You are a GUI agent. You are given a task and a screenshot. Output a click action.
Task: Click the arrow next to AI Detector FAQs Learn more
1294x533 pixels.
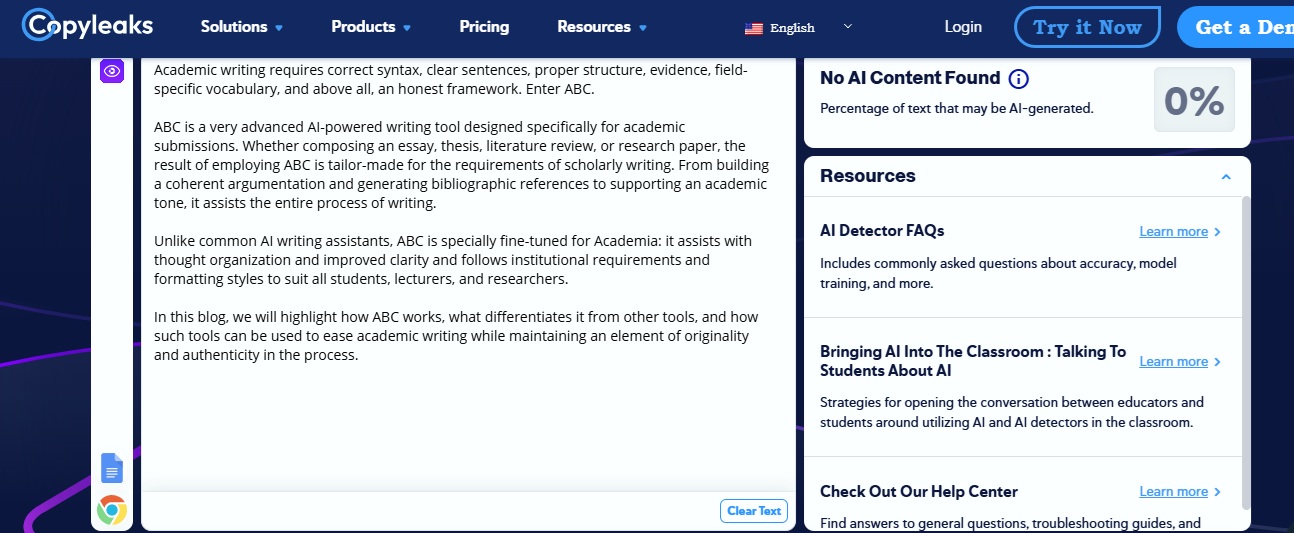1217,232
